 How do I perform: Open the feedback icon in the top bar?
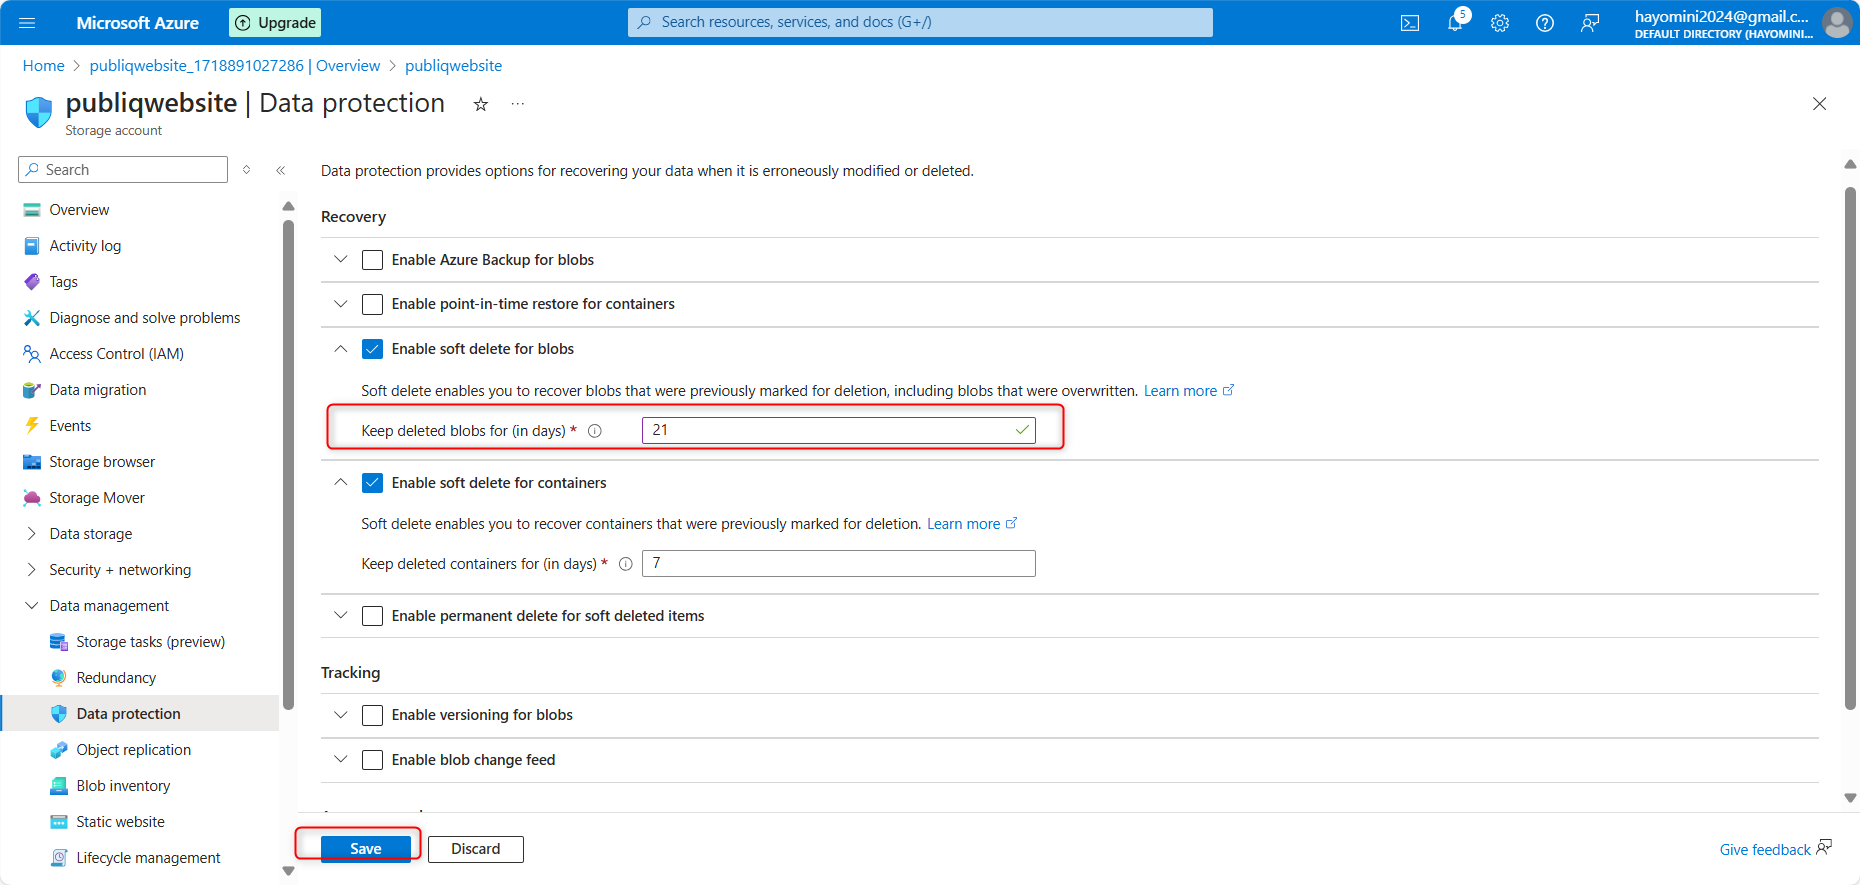[1590, 23]
